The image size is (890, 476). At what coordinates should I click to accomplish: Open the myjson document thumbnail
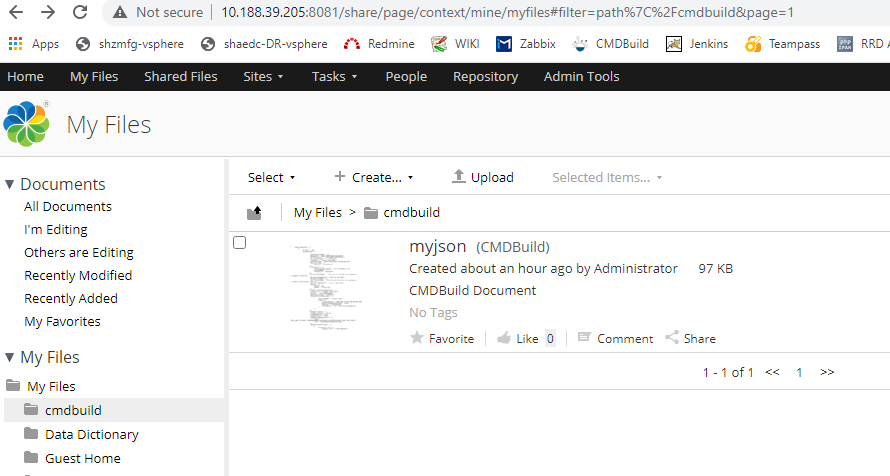[x=326, y=287]
